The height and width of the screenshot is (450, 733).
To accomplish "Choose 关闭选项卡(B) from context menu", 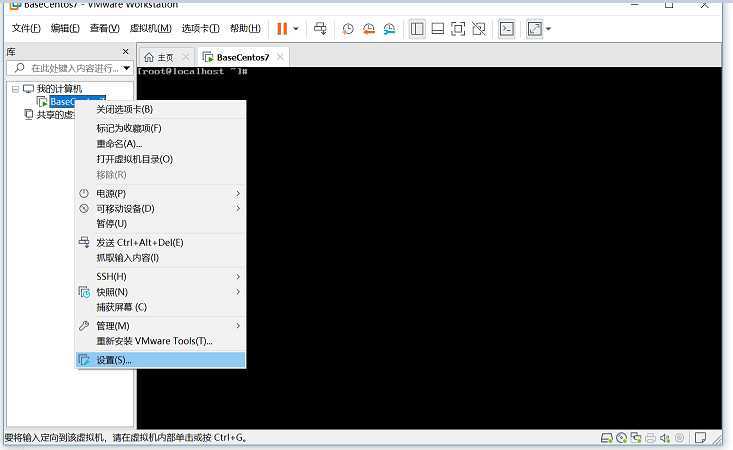I will tap(160, 109).
